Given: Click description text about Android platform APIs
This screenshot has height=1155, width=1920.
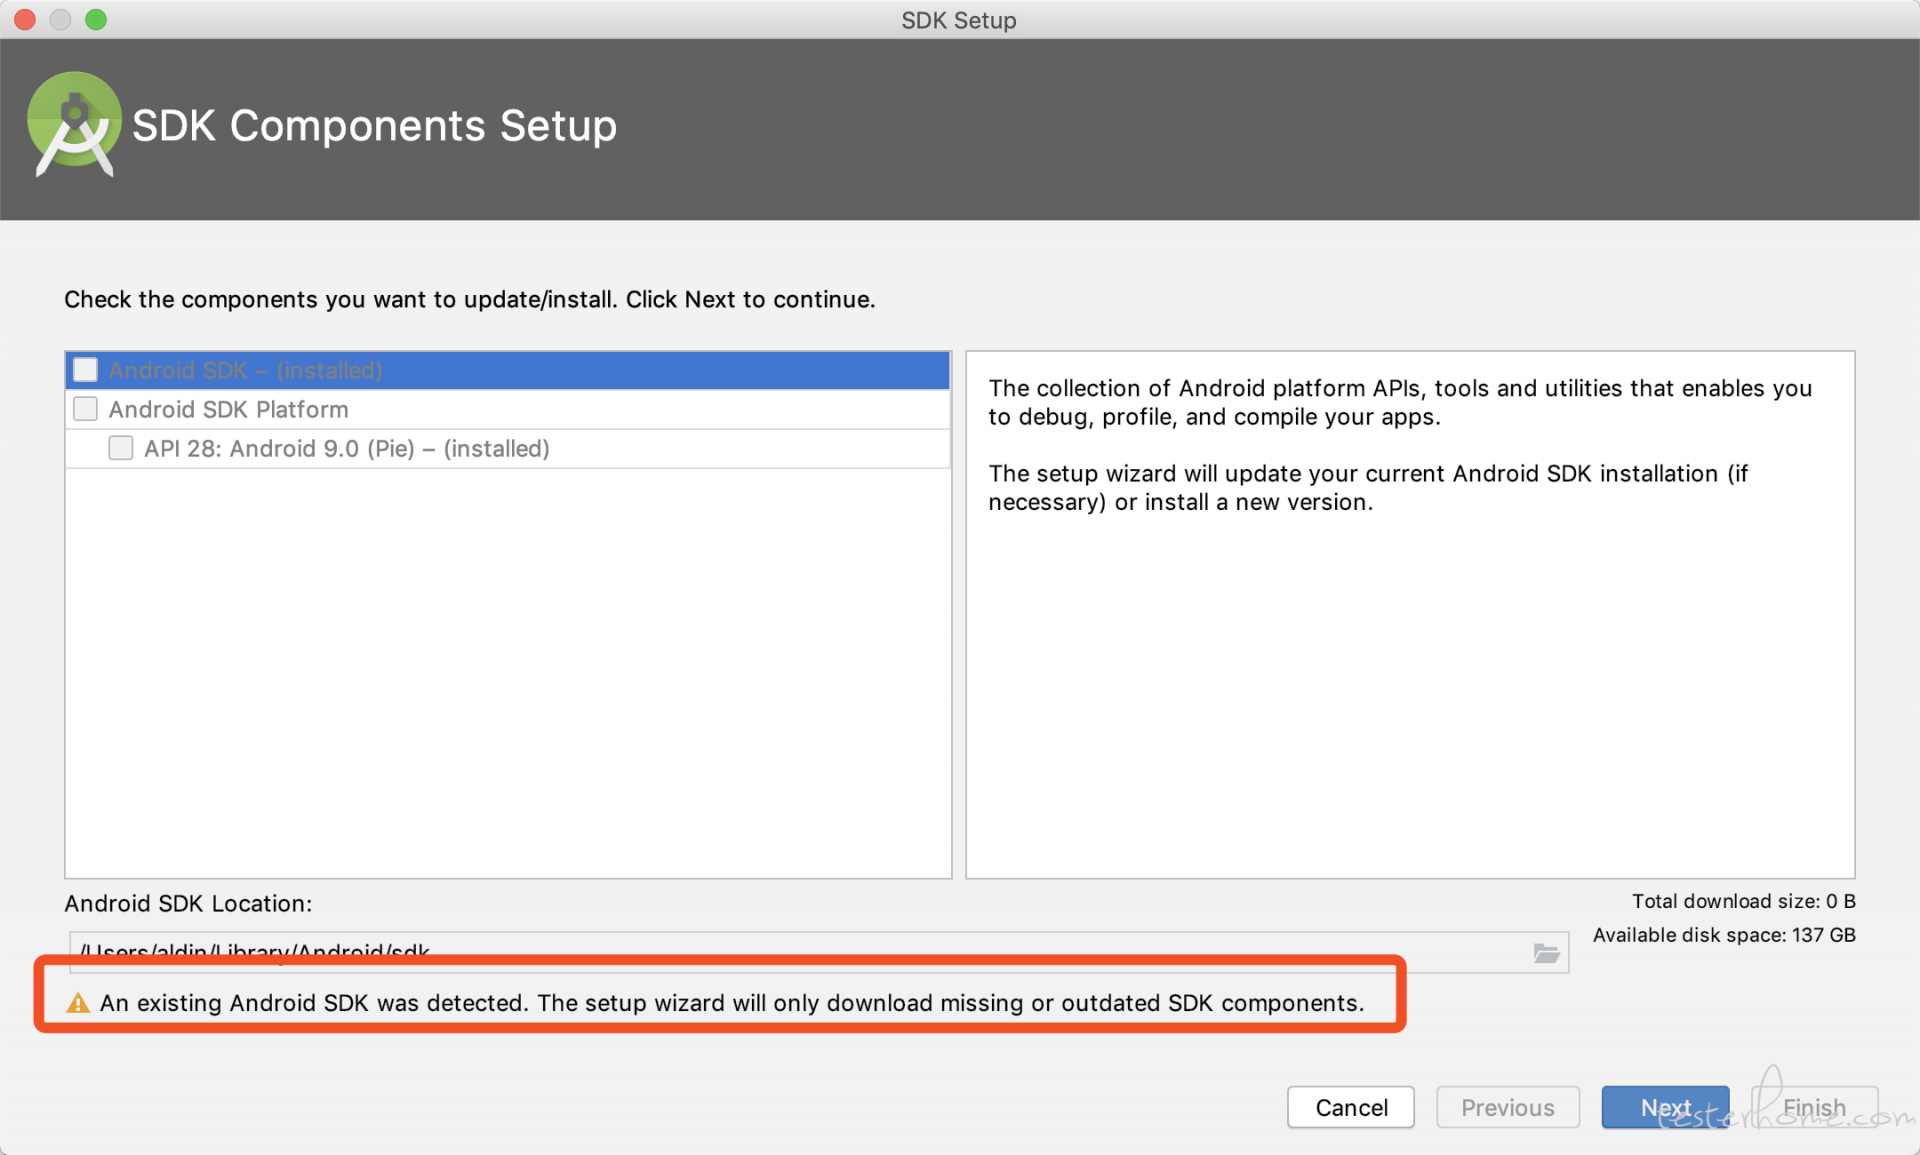Looking at the screenshot, I should pos(1400,402).
